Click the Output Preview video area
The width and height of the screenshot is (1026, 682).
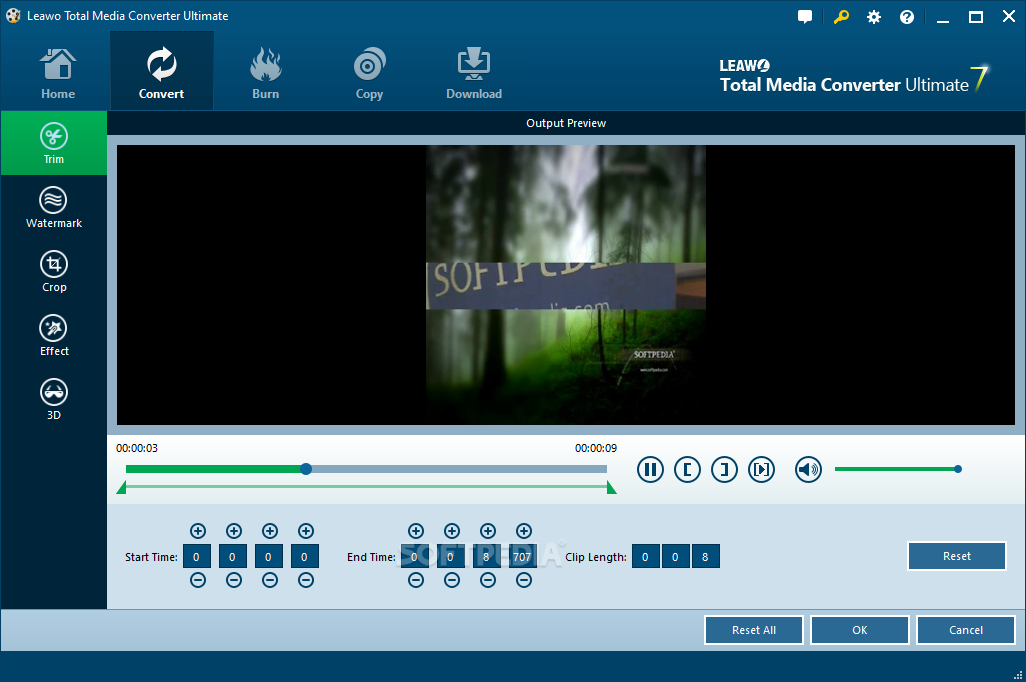[x=566, y=285]
